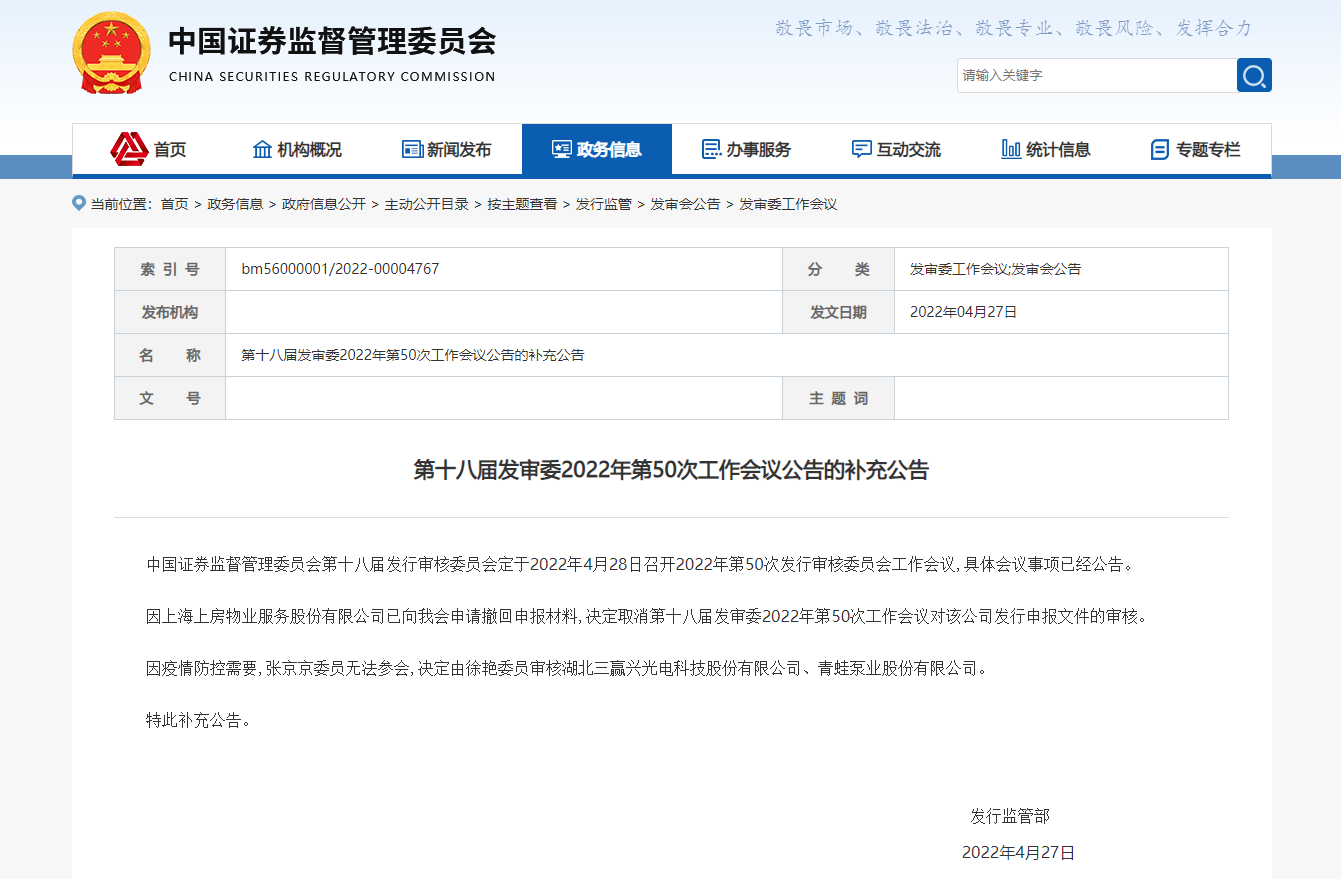The image size is (1341, 879).
Task: Click the first paragraph about 4月28日 meeting
Action: [642, 564]
